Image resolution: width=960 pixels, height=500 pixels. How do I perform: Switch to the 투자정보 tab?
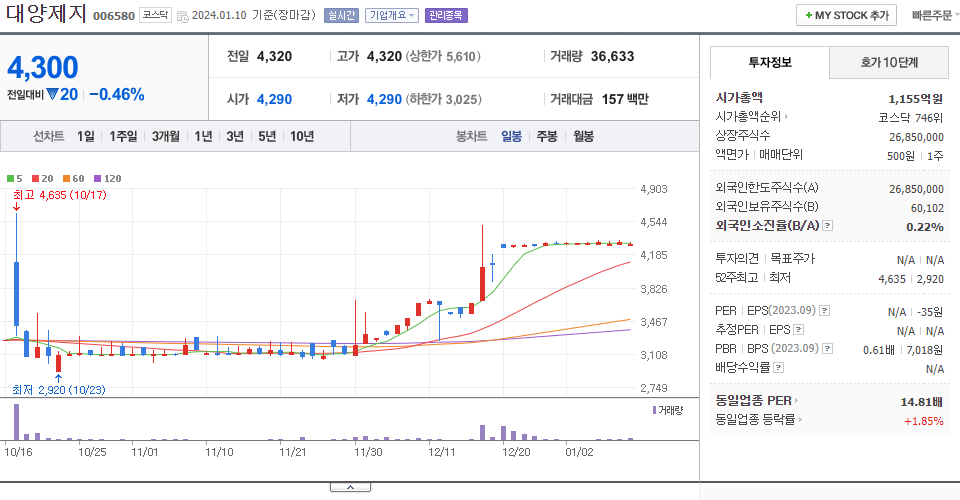[x=770, y=62]
